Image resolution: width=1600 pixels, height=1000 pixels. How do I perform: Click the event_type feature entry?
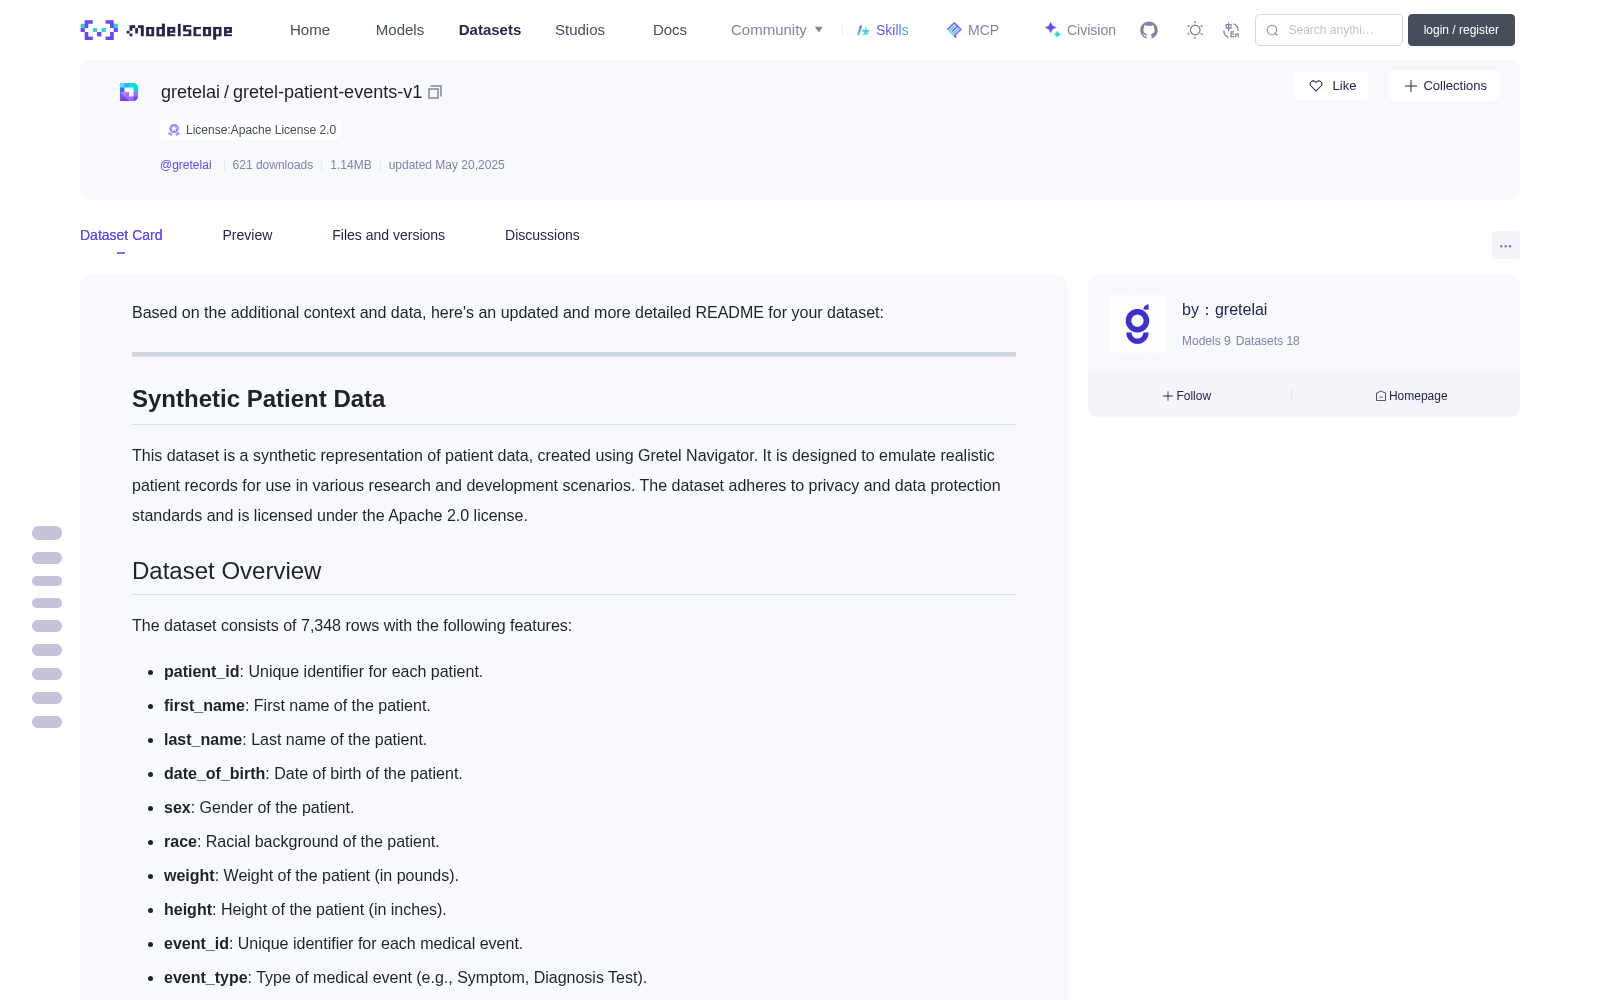tap(405, 978)
